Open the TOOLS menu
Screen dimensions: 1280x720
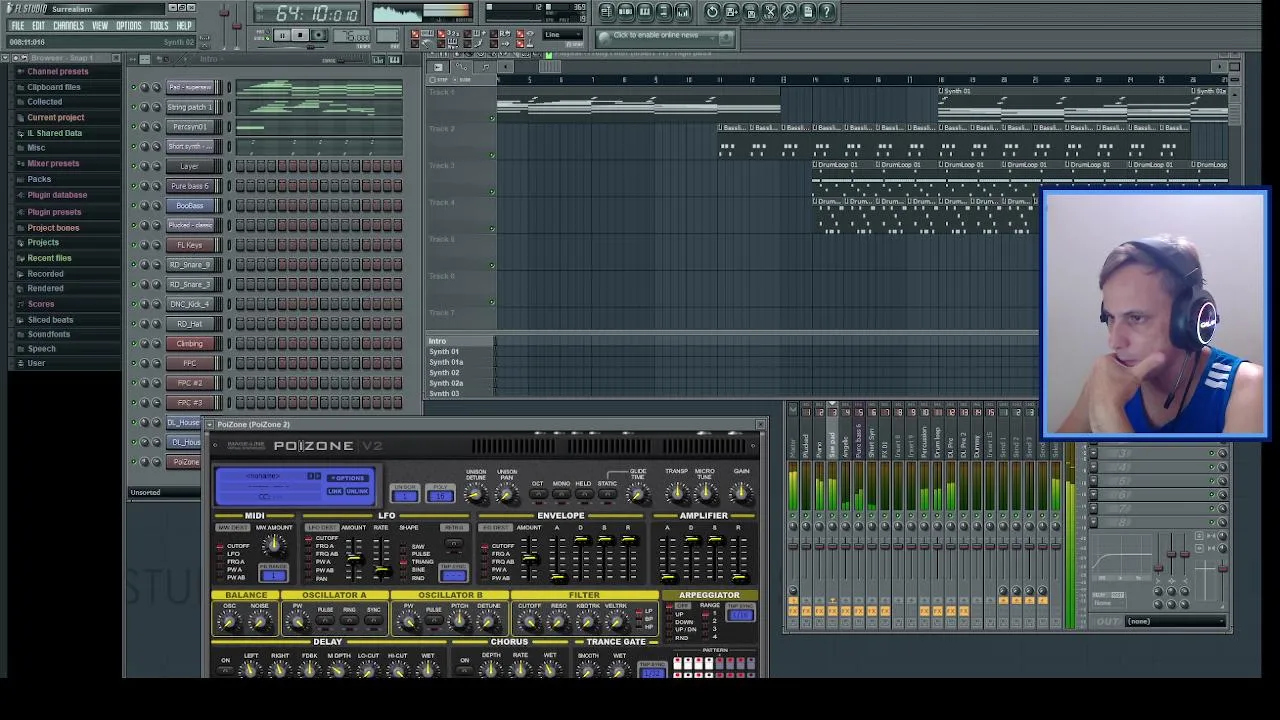pyautogui.click(x=159, y=26)
